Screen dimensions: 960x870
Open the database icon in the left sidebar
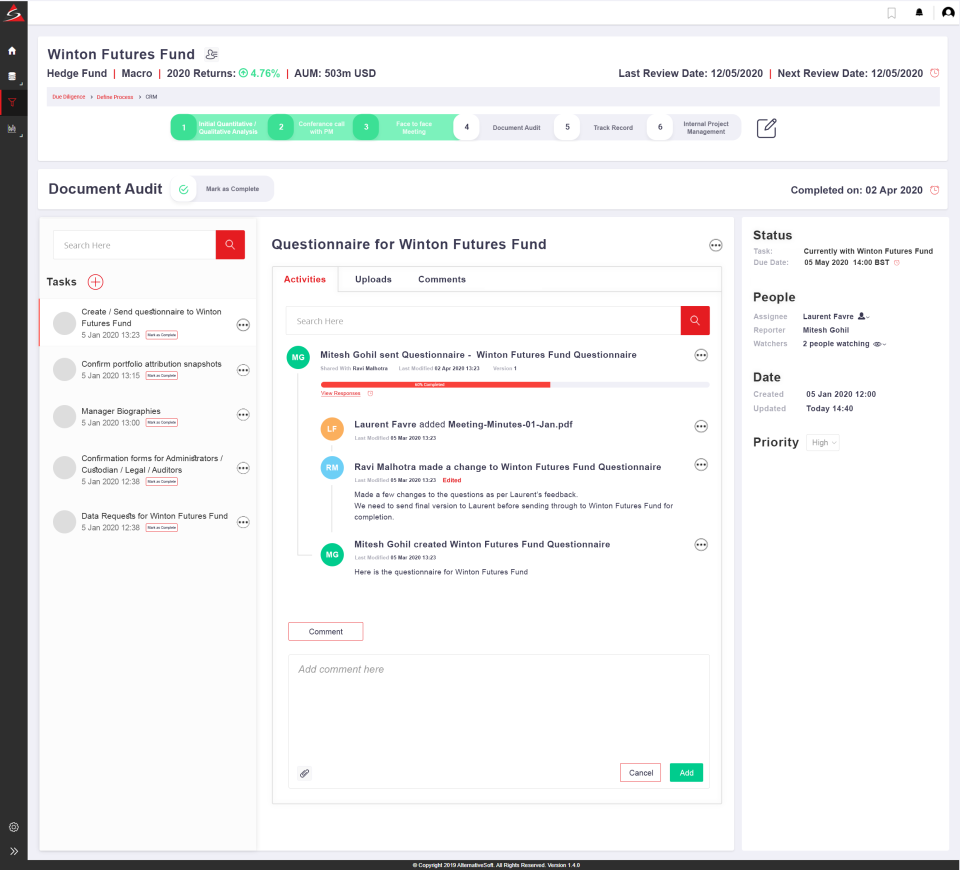pos(12,76)
